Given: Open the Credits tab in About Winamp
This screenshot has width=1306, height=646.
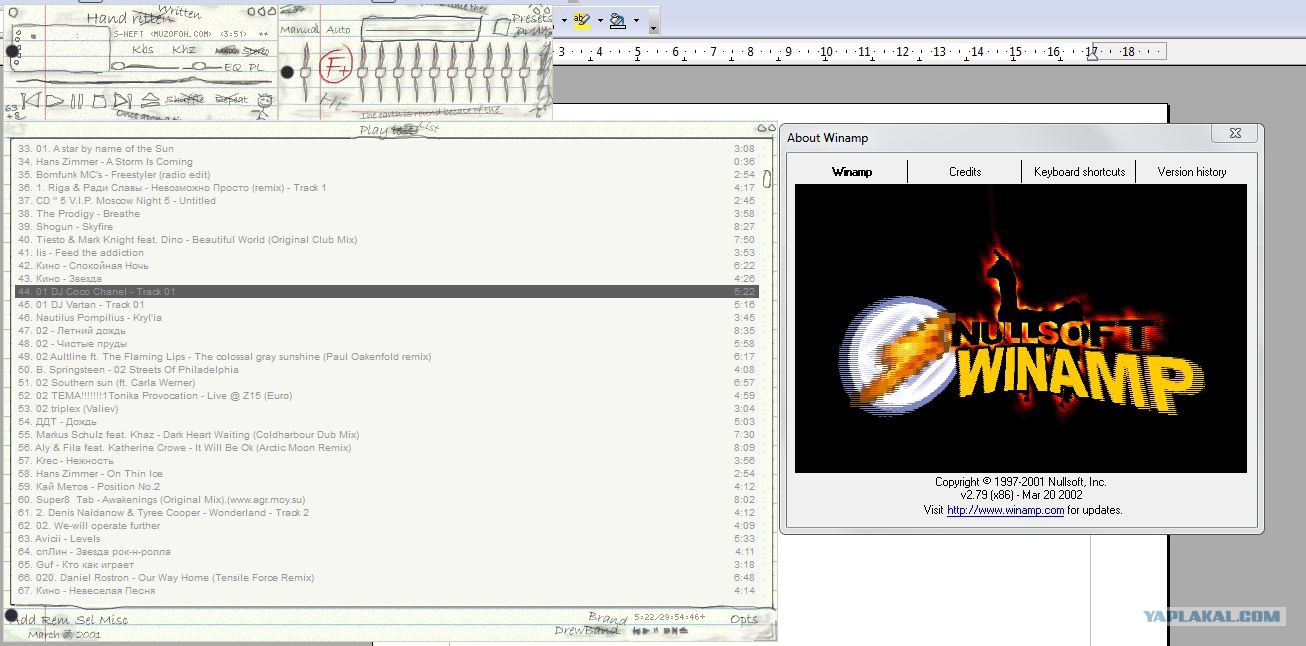Looking at the screenshot, I should pyautogui.click(x=965, y=172).
